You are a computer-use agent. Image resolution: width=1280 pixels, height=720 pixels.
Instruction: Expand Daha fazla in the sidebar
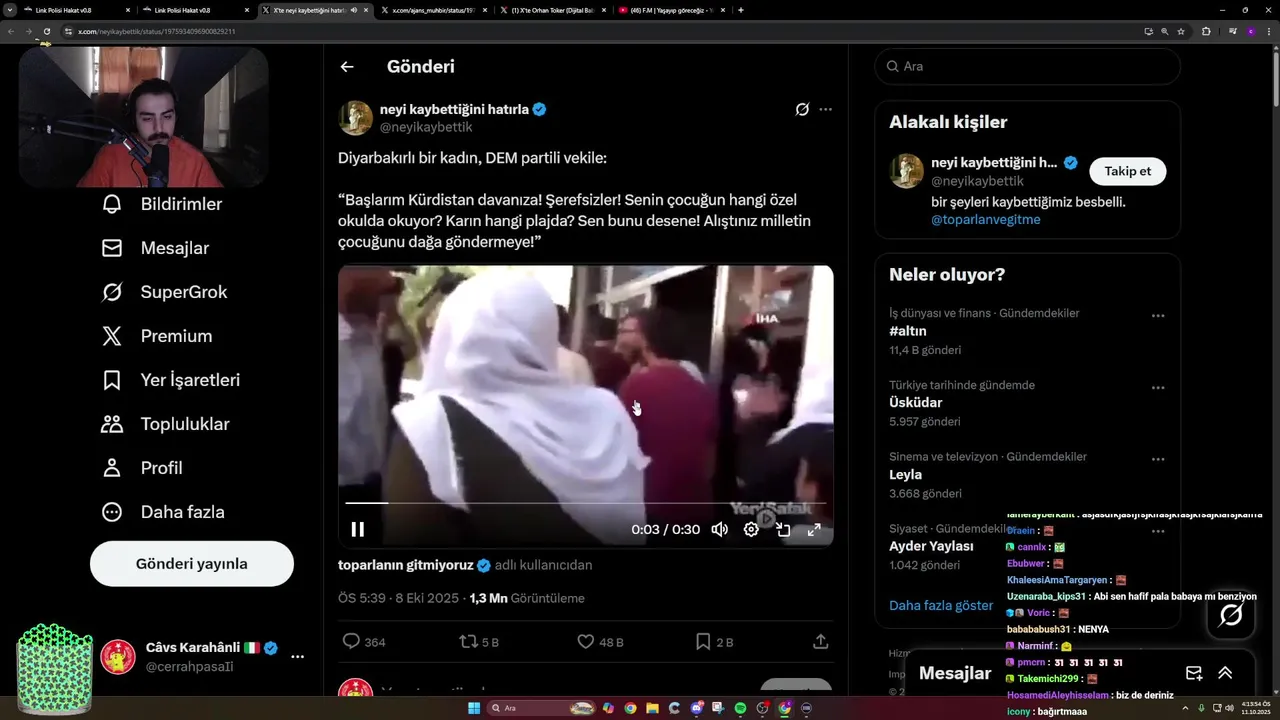[163, 512]
